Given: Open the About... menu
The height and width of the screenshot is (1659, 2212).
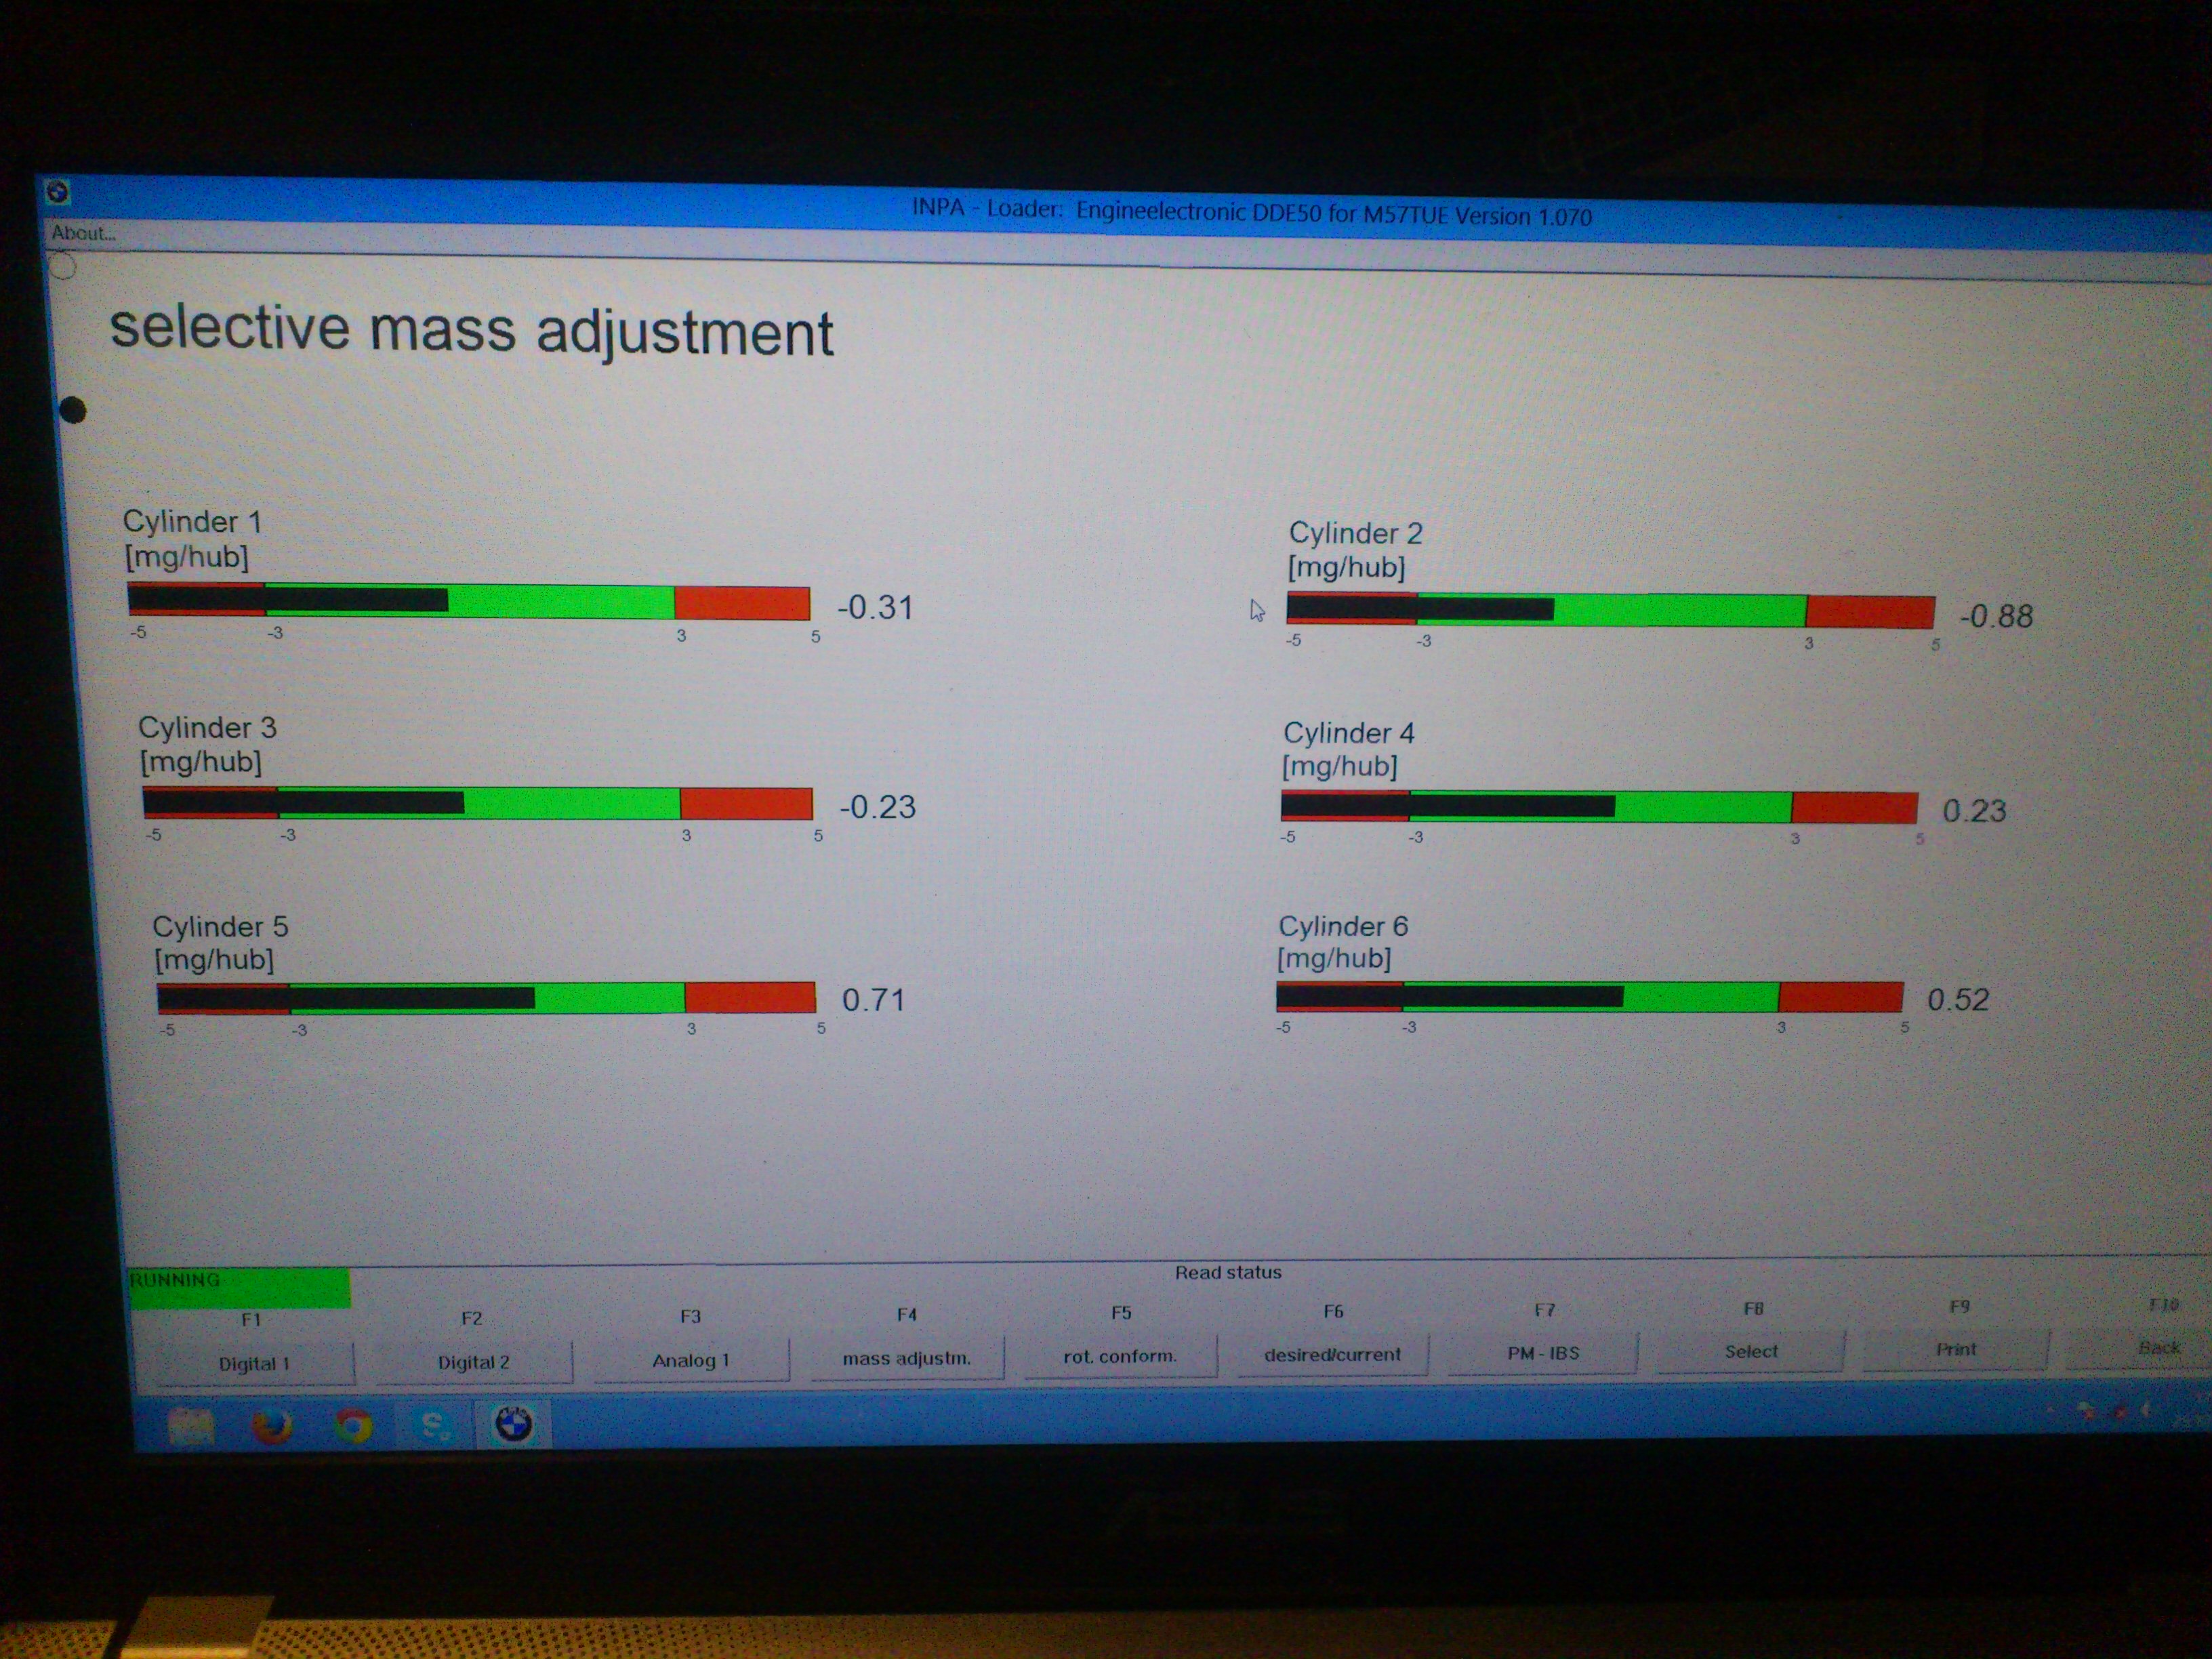Looking at the screenshot, I should click(83, 233).
